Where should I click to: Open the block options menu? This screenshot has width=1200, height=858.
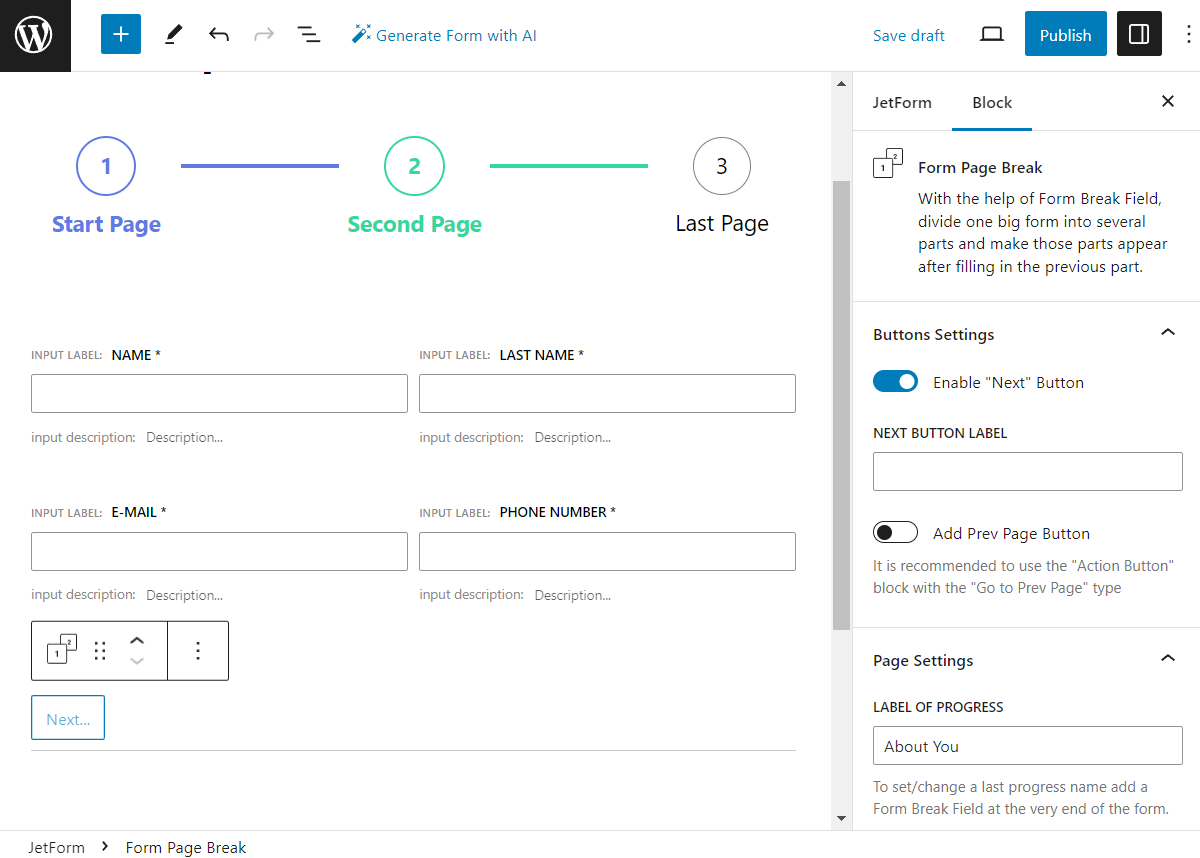[x=198, y=650]
